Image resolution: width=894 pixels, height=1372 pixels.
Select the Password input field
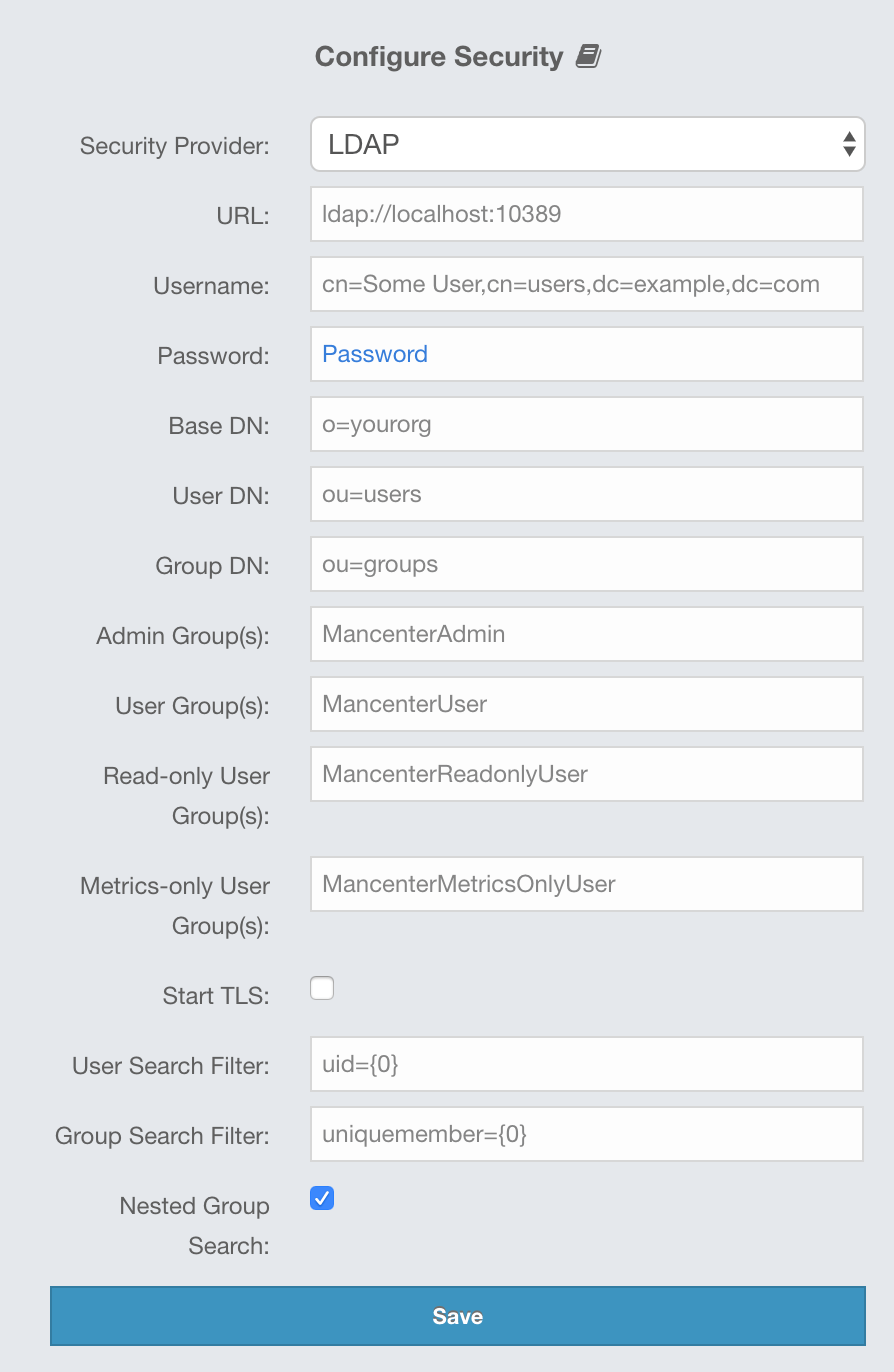point(587,354)
